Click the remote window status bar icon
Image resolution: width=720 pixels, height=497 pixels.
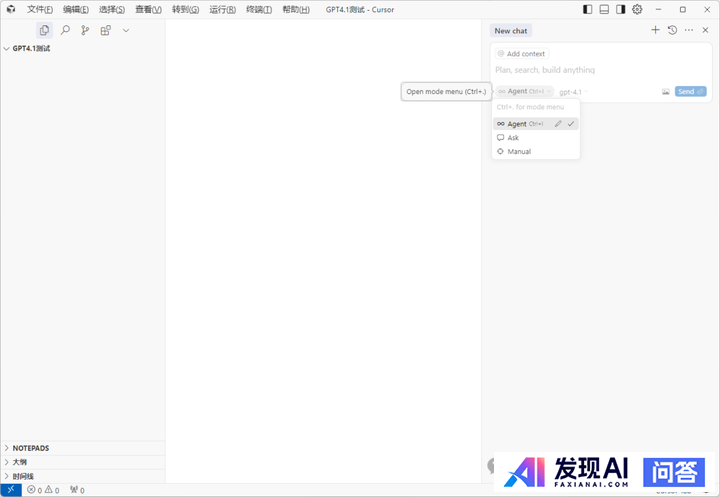[x=11, y=490]
